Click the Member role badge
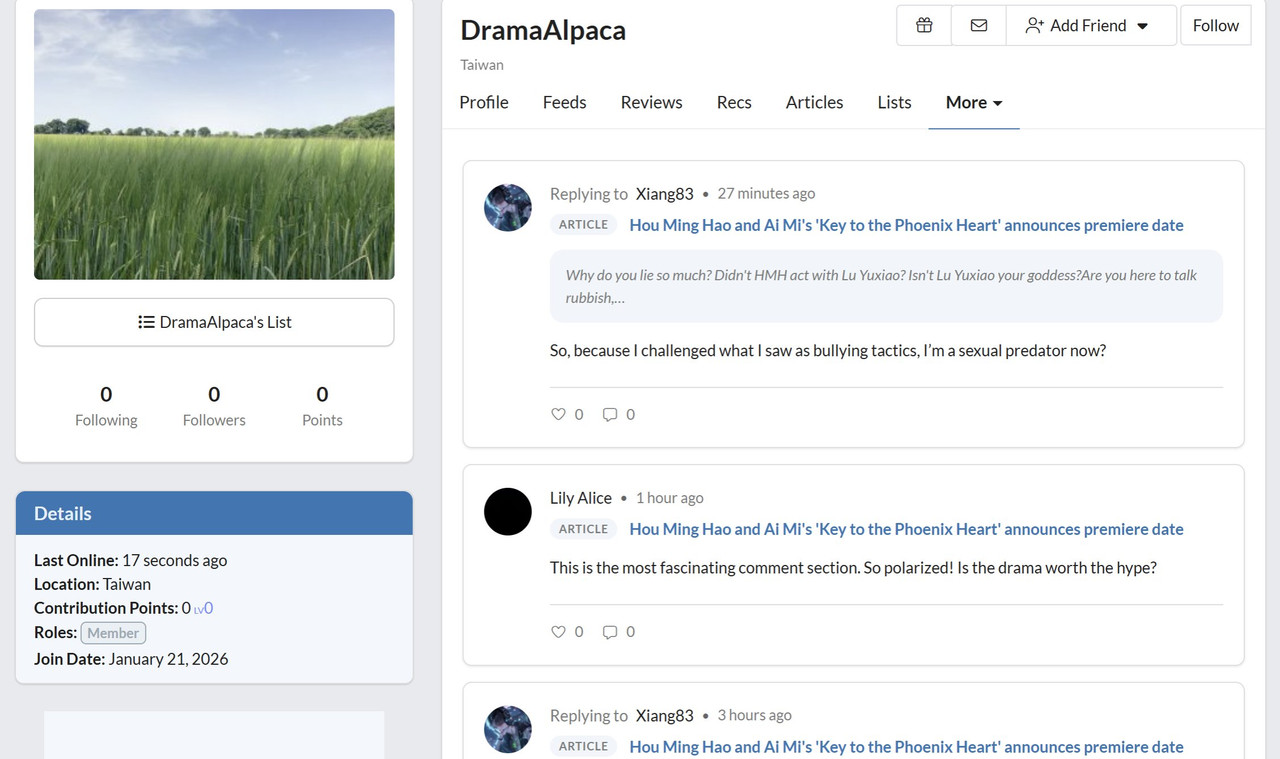 pyautogui.click(x=113, y=633)
